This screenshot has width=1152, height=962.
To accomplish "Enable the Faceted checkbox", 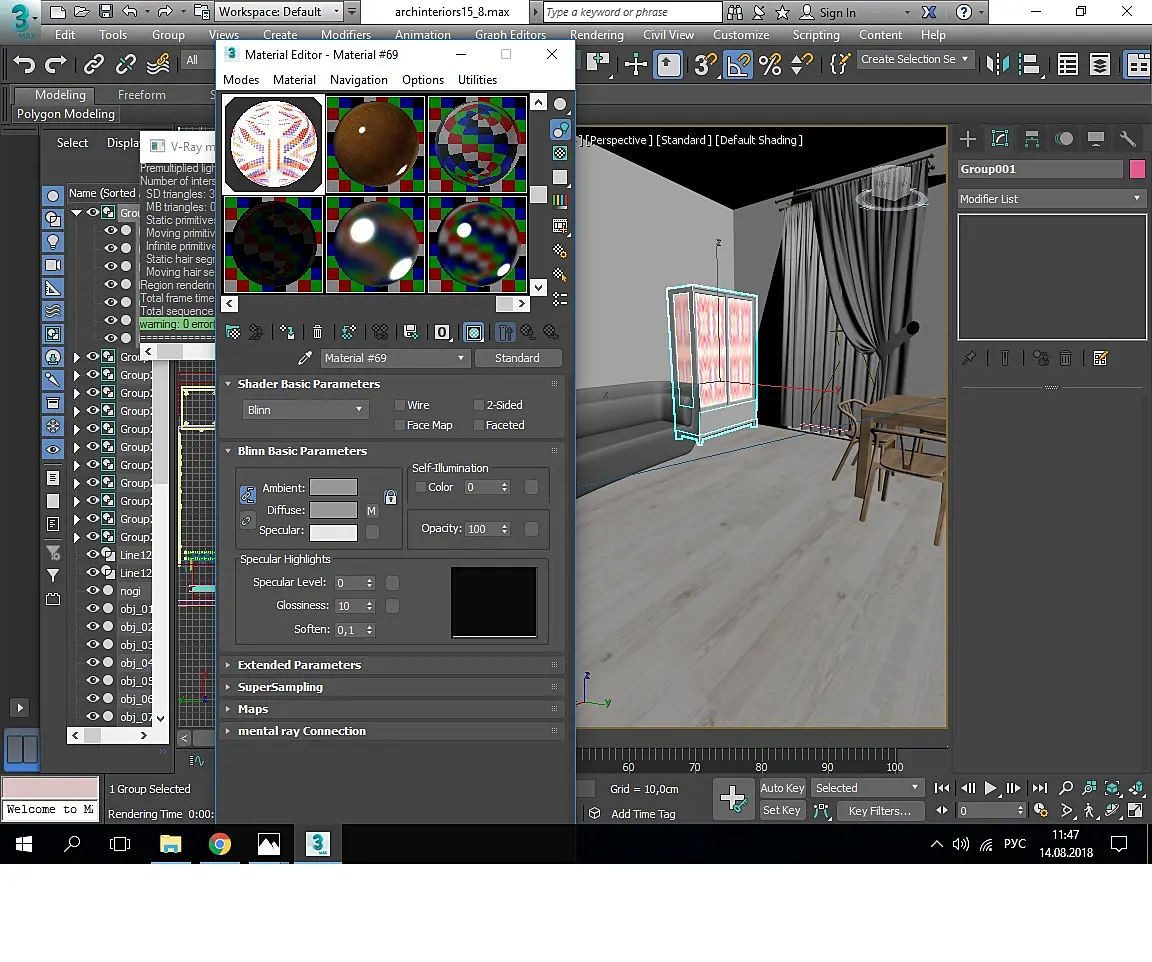I will pyautogui.click(x=478, y=425).
